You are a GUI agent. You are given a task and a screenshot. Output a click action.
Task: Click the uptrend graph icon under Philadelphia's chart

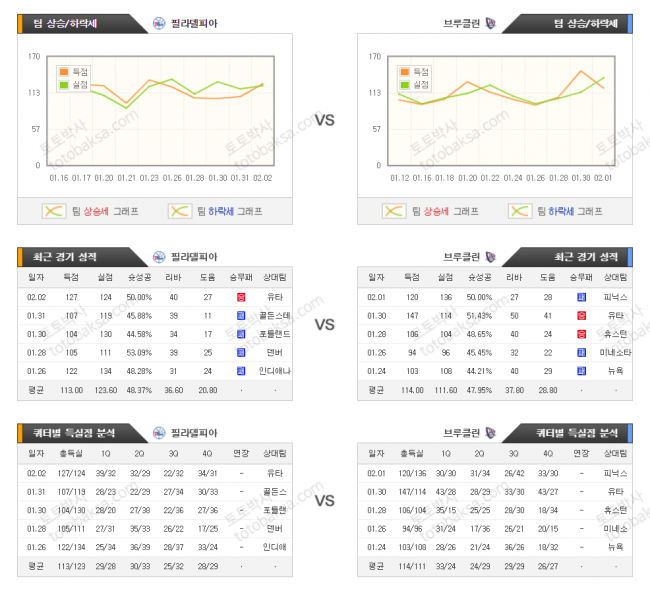53,211
